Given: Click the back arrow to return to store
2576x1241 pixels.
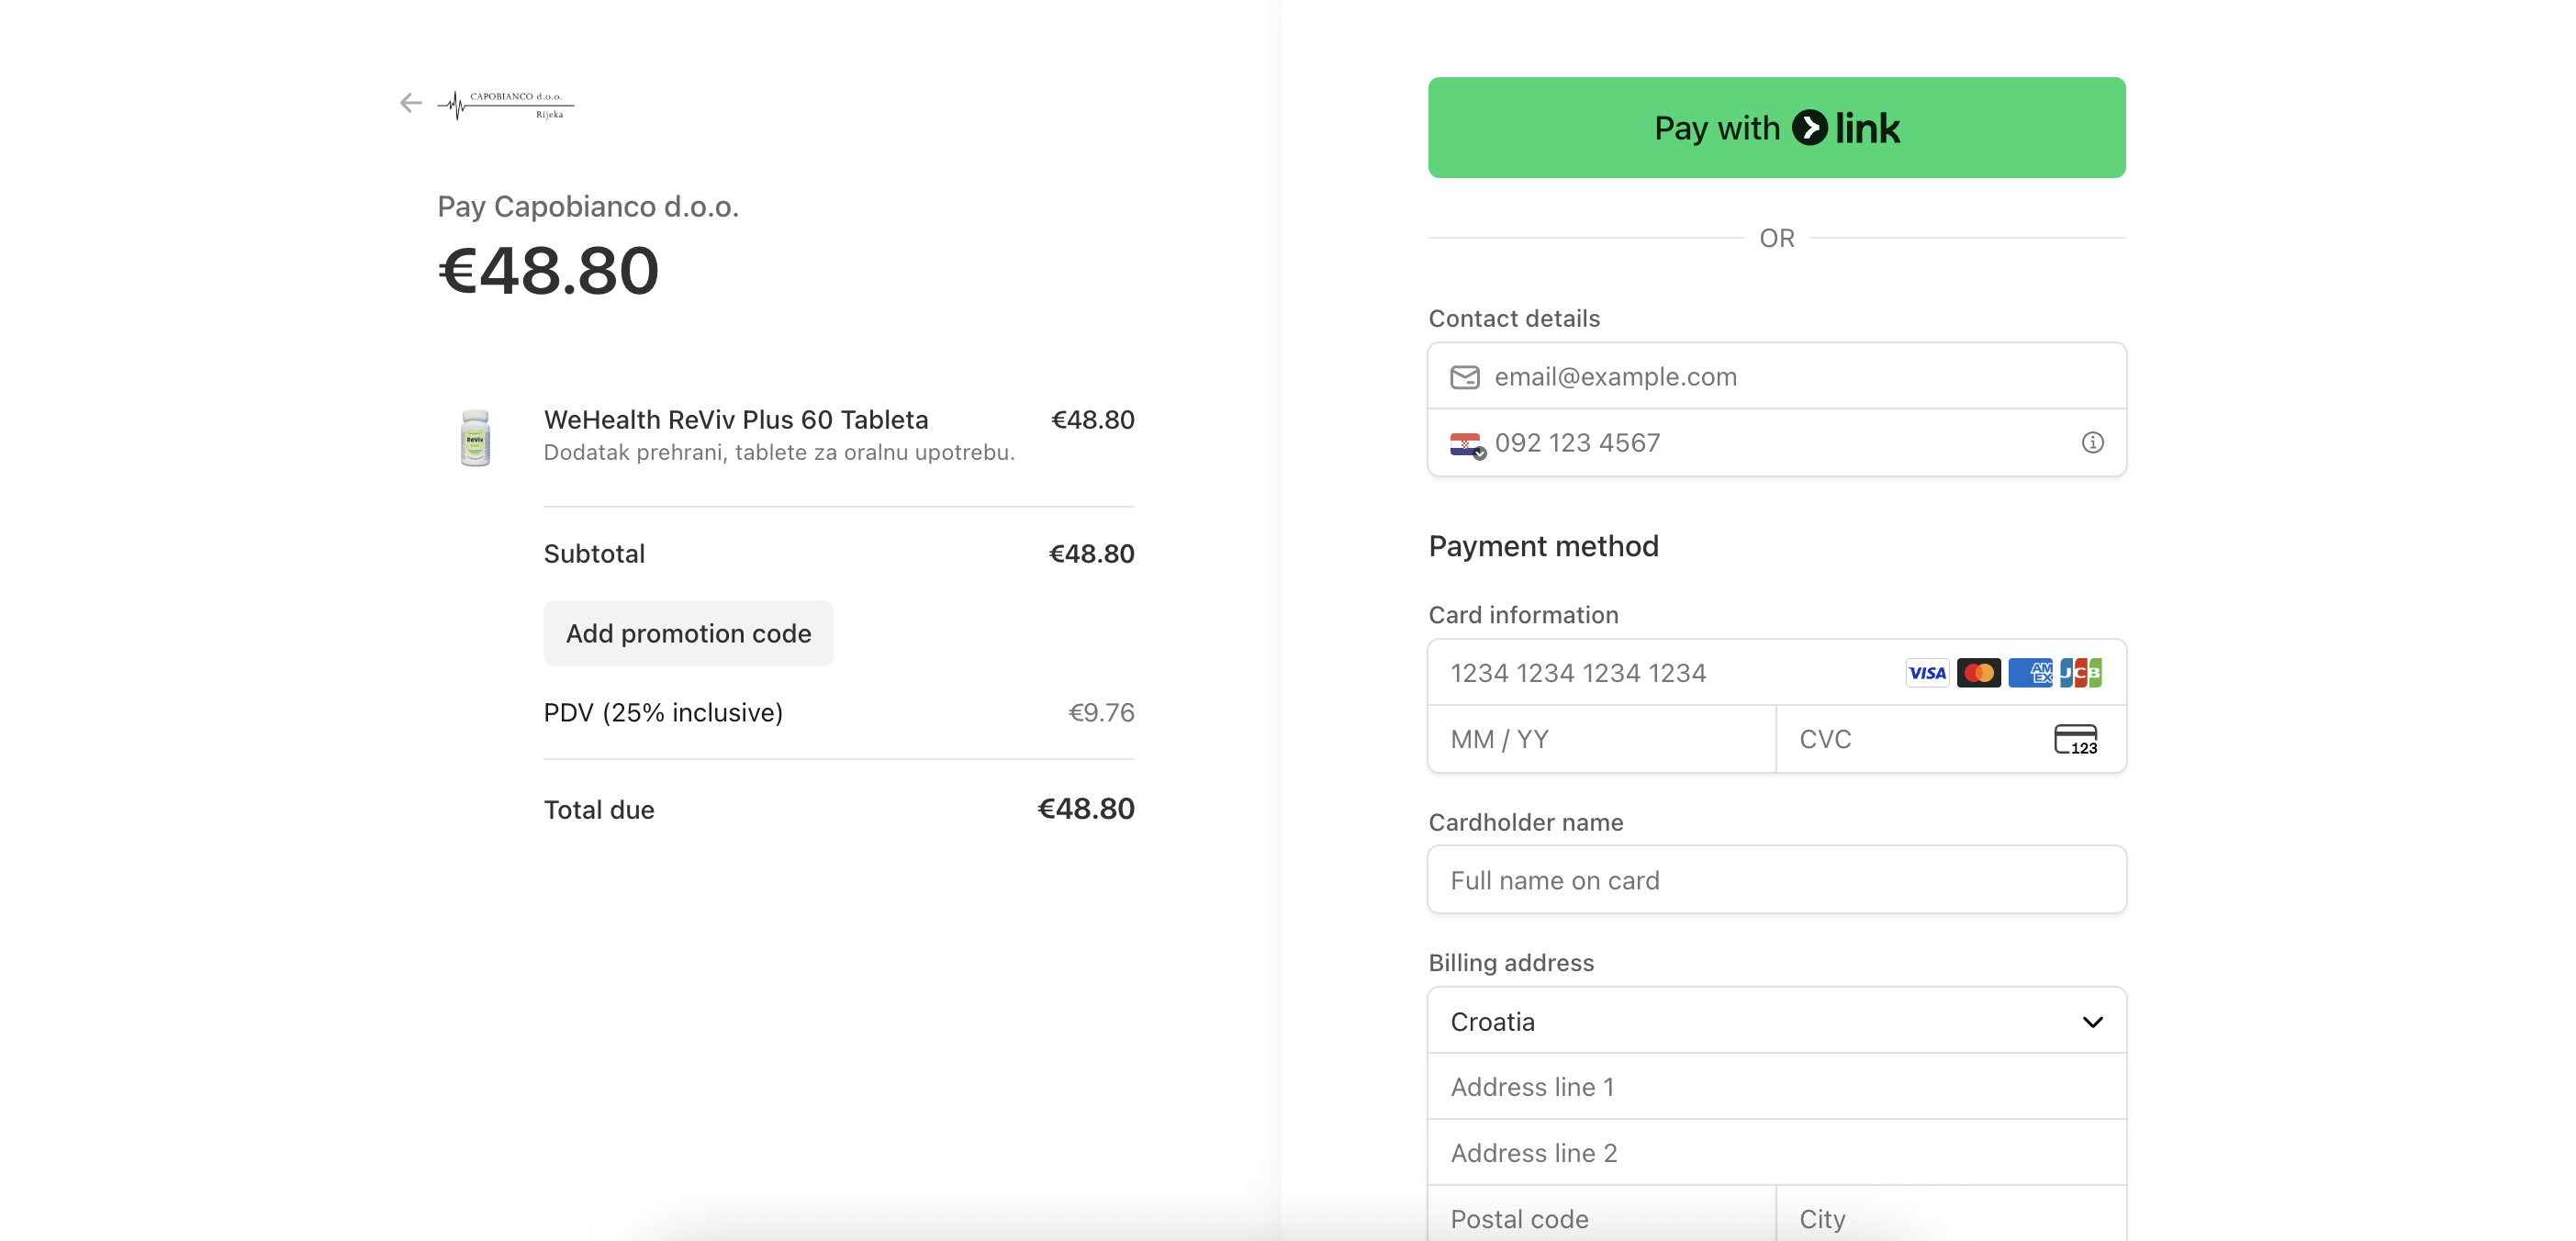Looking at the screenshot, I should point(410,103).
